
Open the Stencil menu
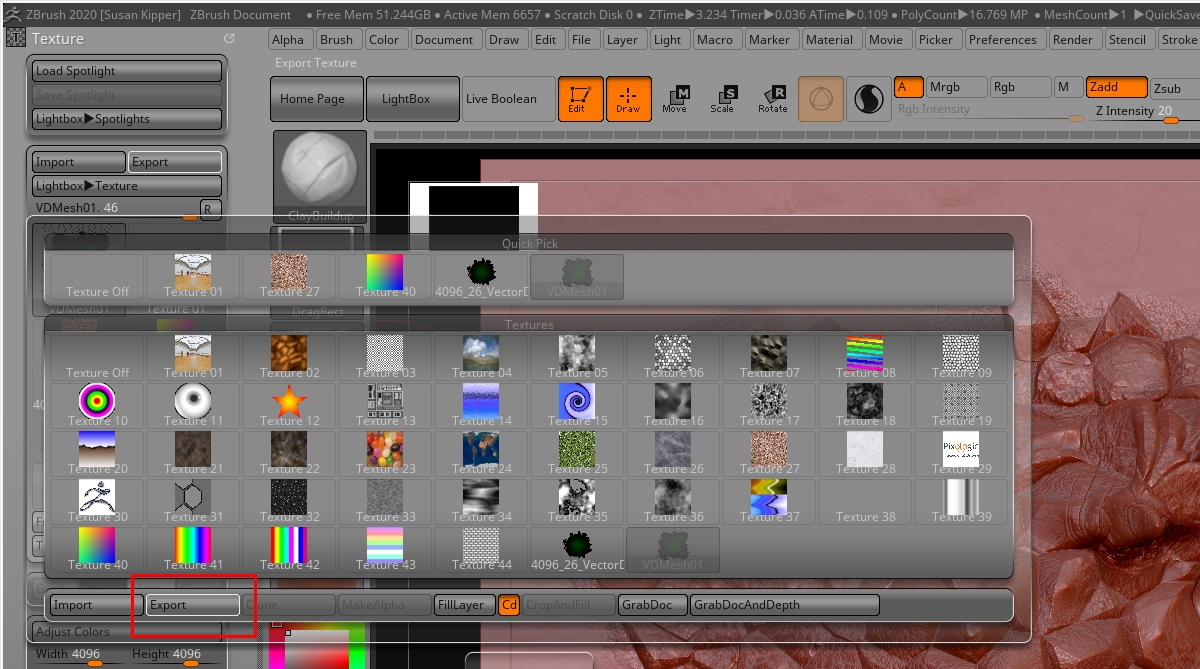pos(1127,40)
